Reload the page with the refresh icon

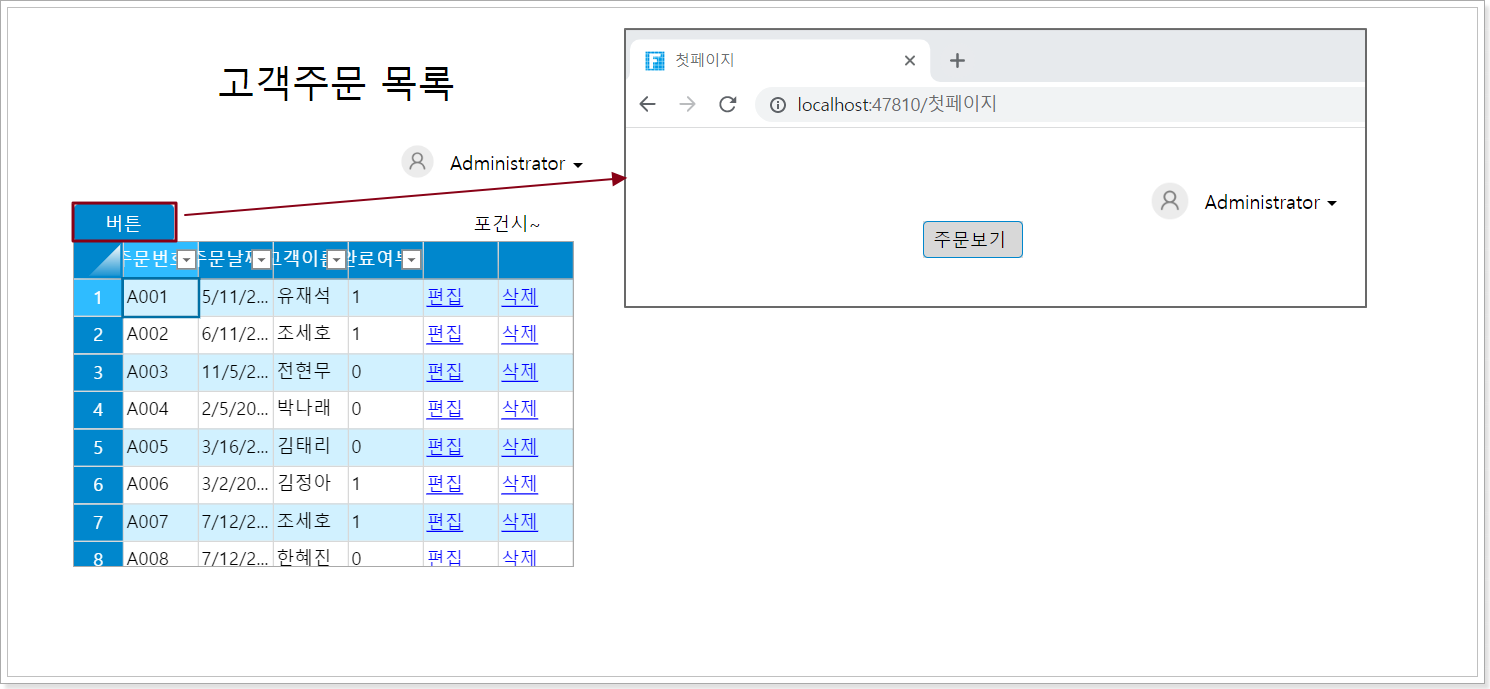click(728, 104)
